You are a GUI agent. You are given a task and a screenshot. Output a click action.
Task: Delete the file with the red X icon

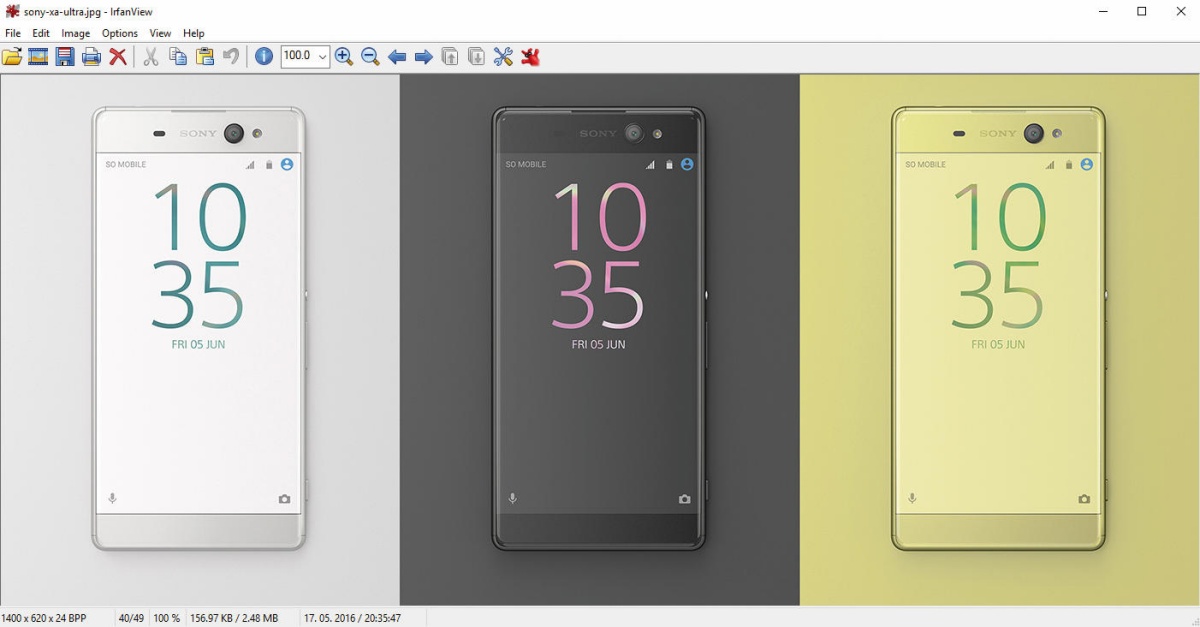118,57
